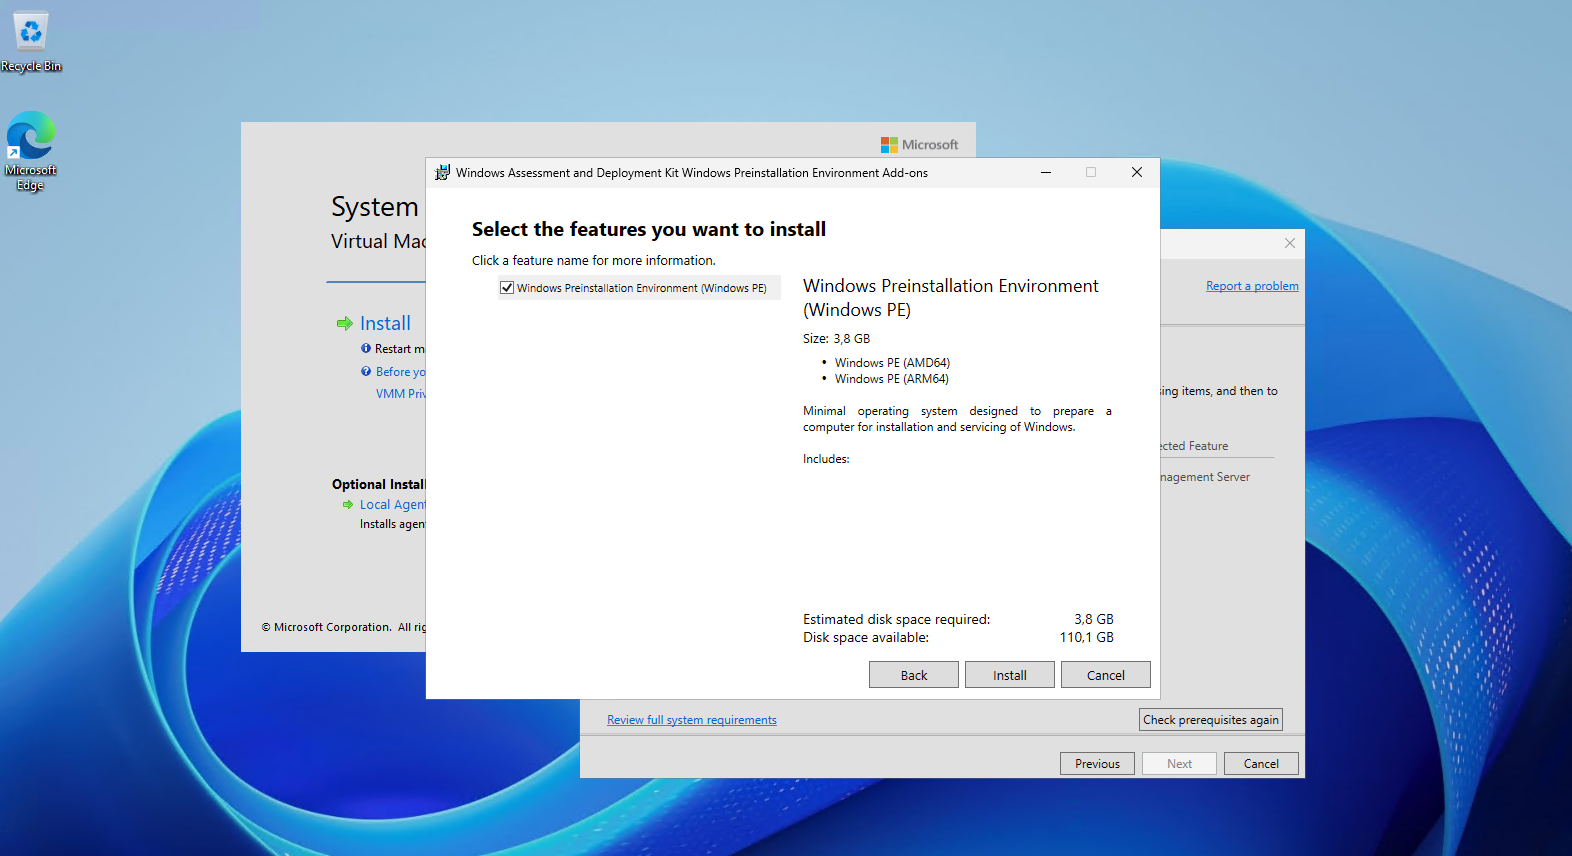The width and height of the screenshot is (1572, 856).
Task: Launch Microsoft Edge from the desktop
Action: pos(31,151)
